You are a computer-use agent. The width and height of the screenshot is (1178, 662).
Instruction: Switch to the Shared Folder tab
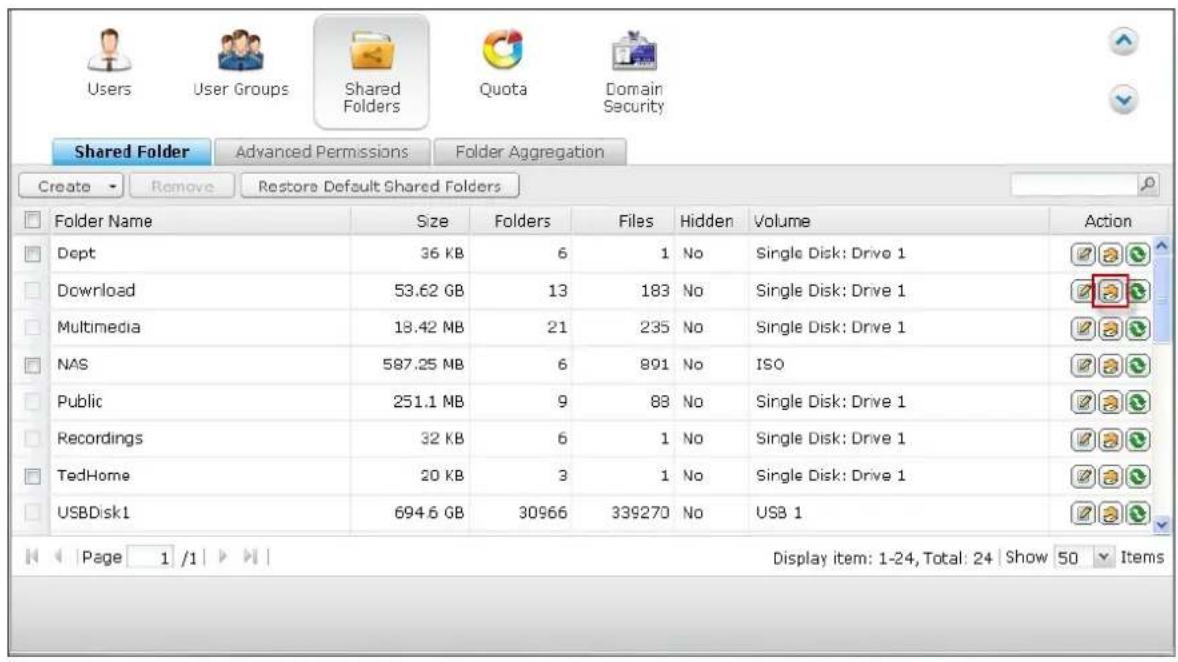coord(131,151)
